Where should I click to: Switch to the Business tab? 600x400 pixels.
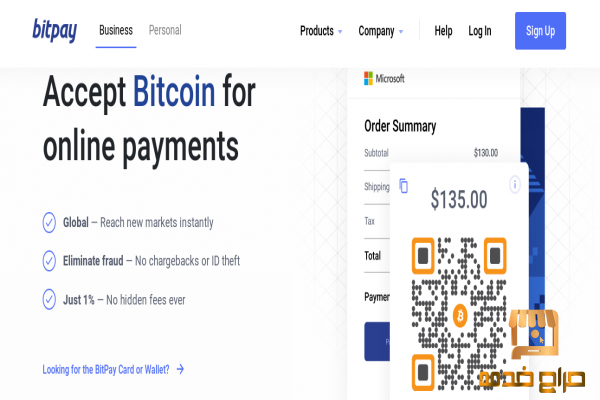pos(116,30)
